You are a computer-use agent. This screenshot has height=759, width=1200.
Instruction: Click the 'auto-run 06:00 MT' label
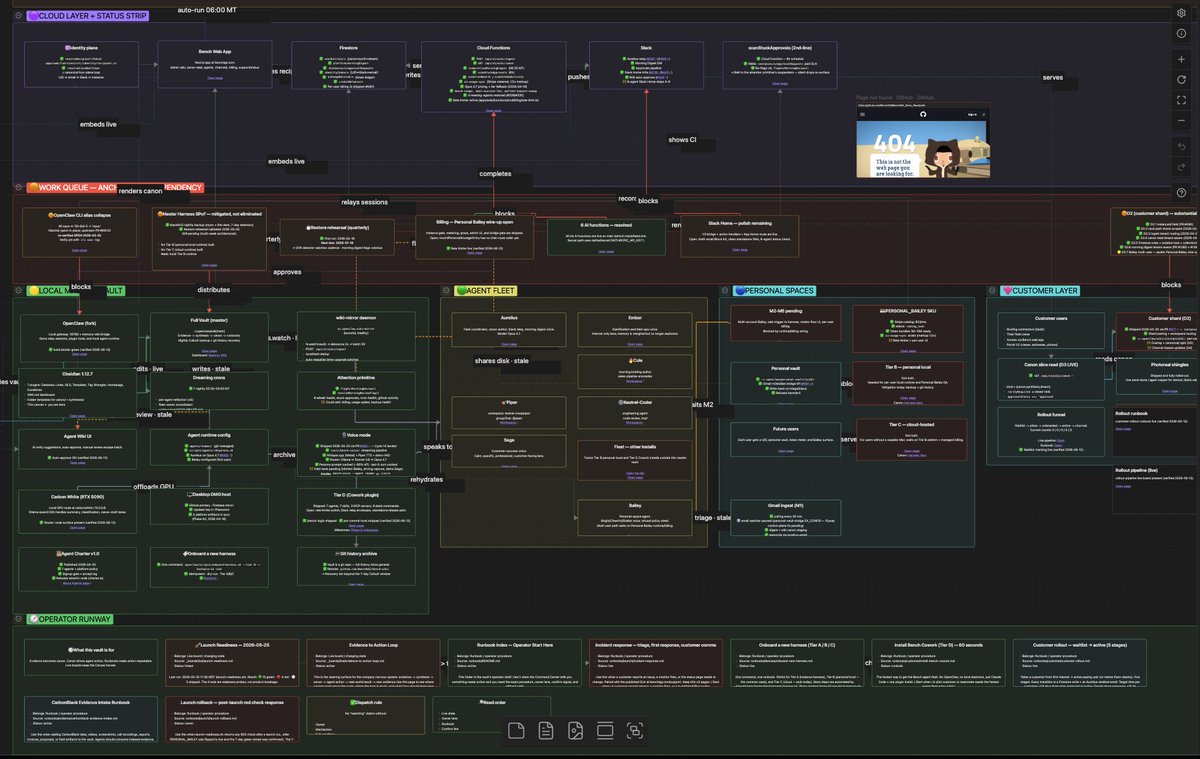[x=207, y=8]
